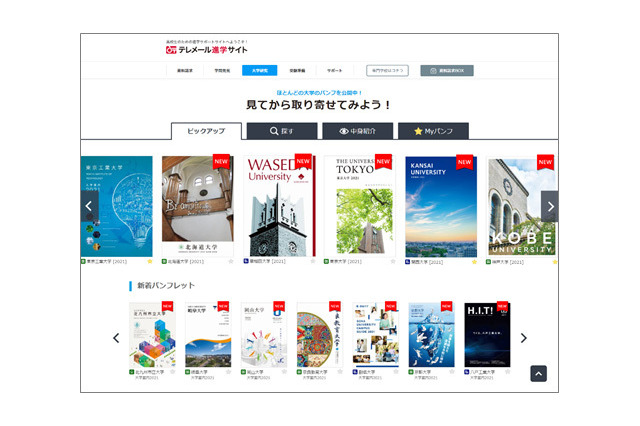The height and width of the screenshot is (426, 640).
Task: Go to next 新着パンフレット with right chevron
Action: point(524,338)
